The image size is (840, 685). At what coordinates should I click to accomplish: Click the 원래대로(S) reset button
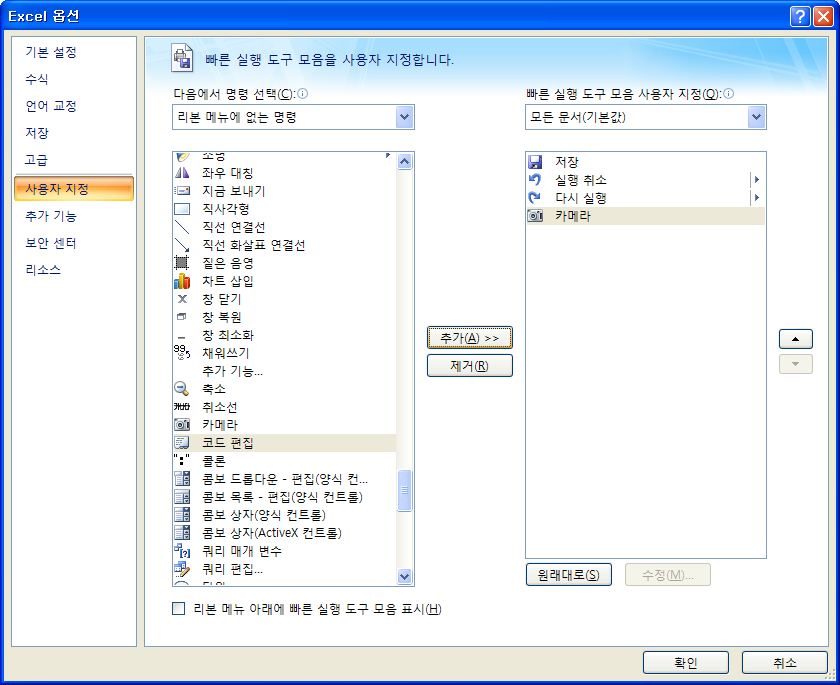point(568,575)
